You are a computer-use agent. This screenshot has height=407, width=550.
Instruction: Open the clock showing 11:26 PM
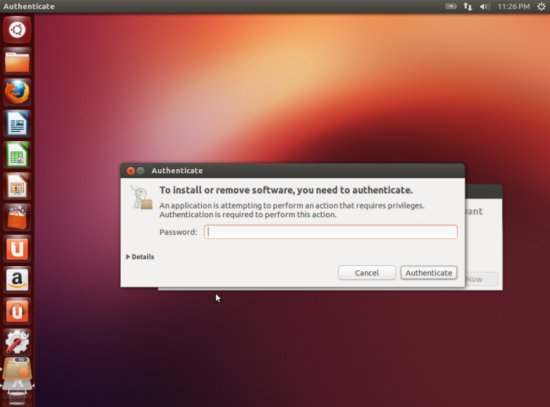pyautogui.click(x=514, y=6)
